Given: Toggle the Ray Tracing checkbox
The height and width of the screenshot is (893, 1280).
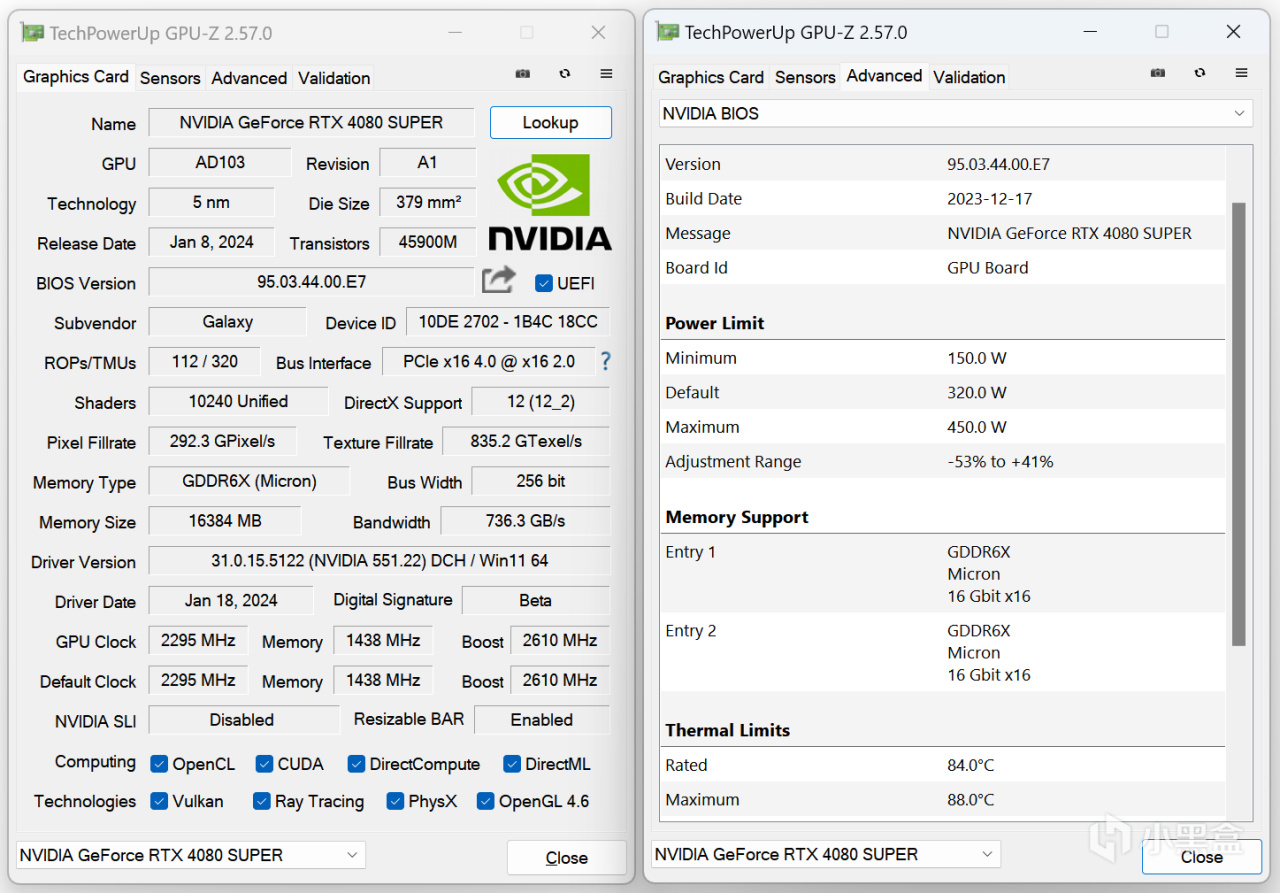Looking at the screenshot, I should (262, 801).
